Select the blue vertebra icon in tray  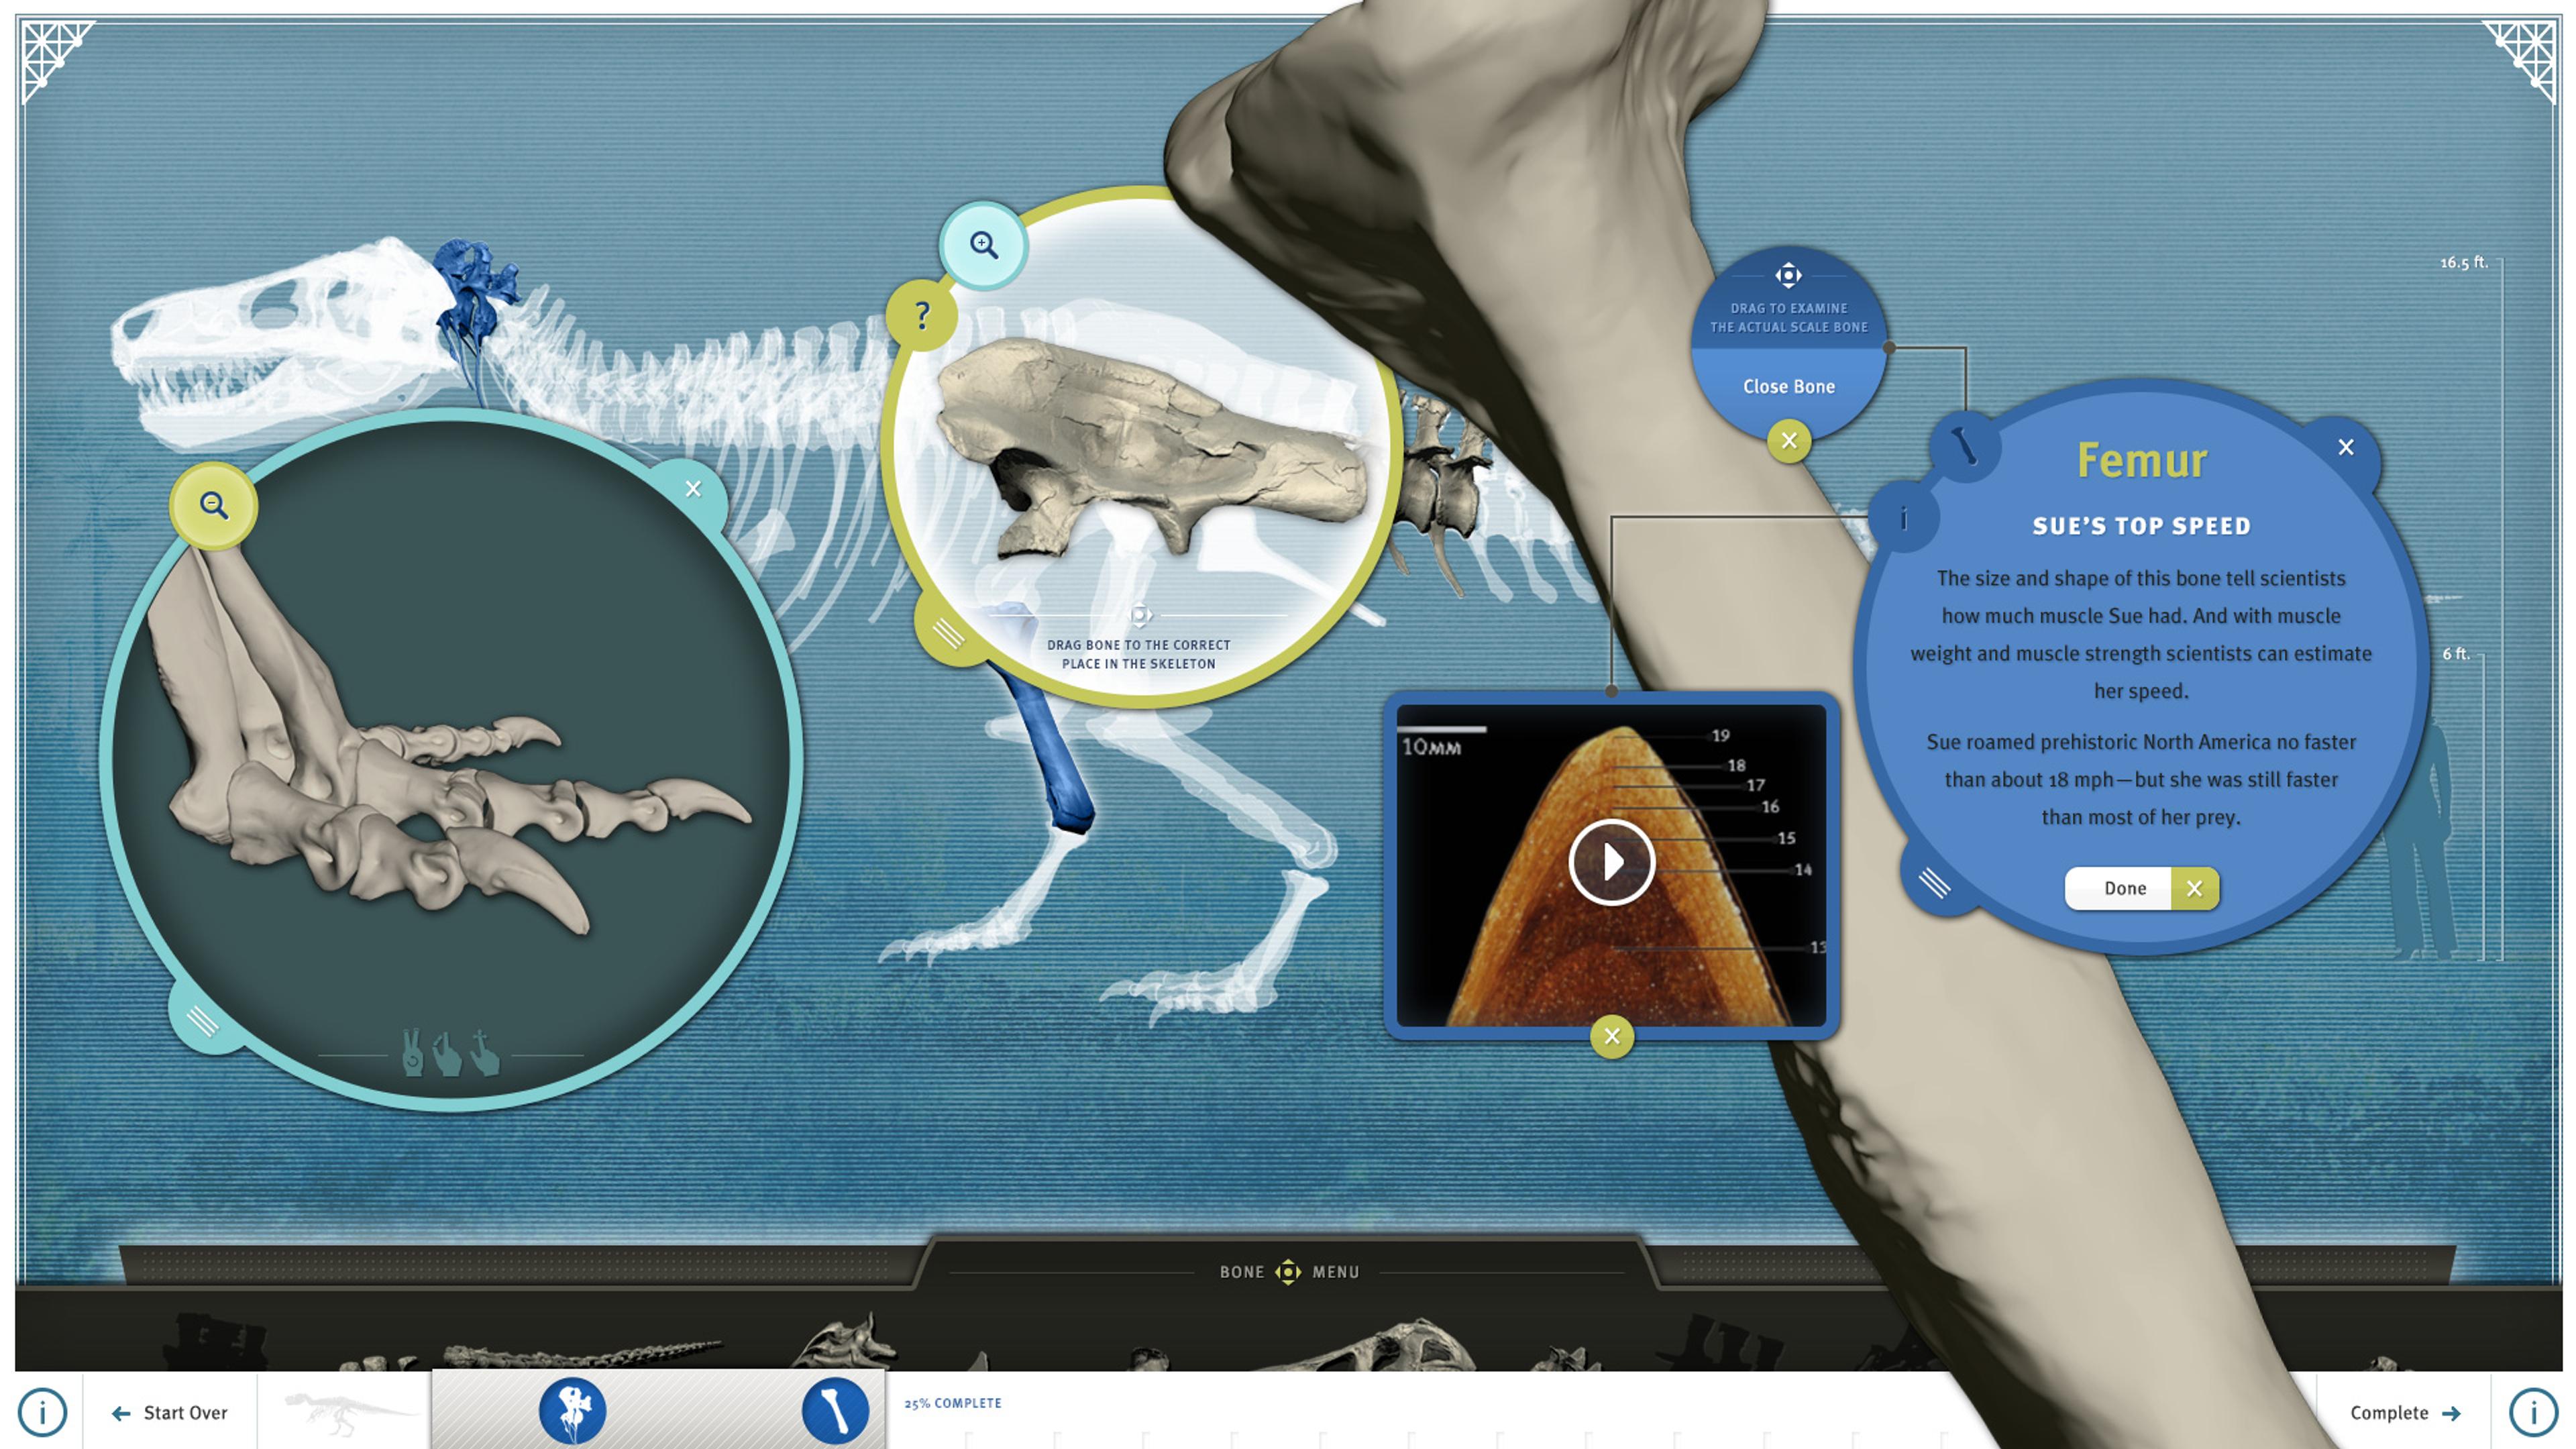pos(572,1411)
